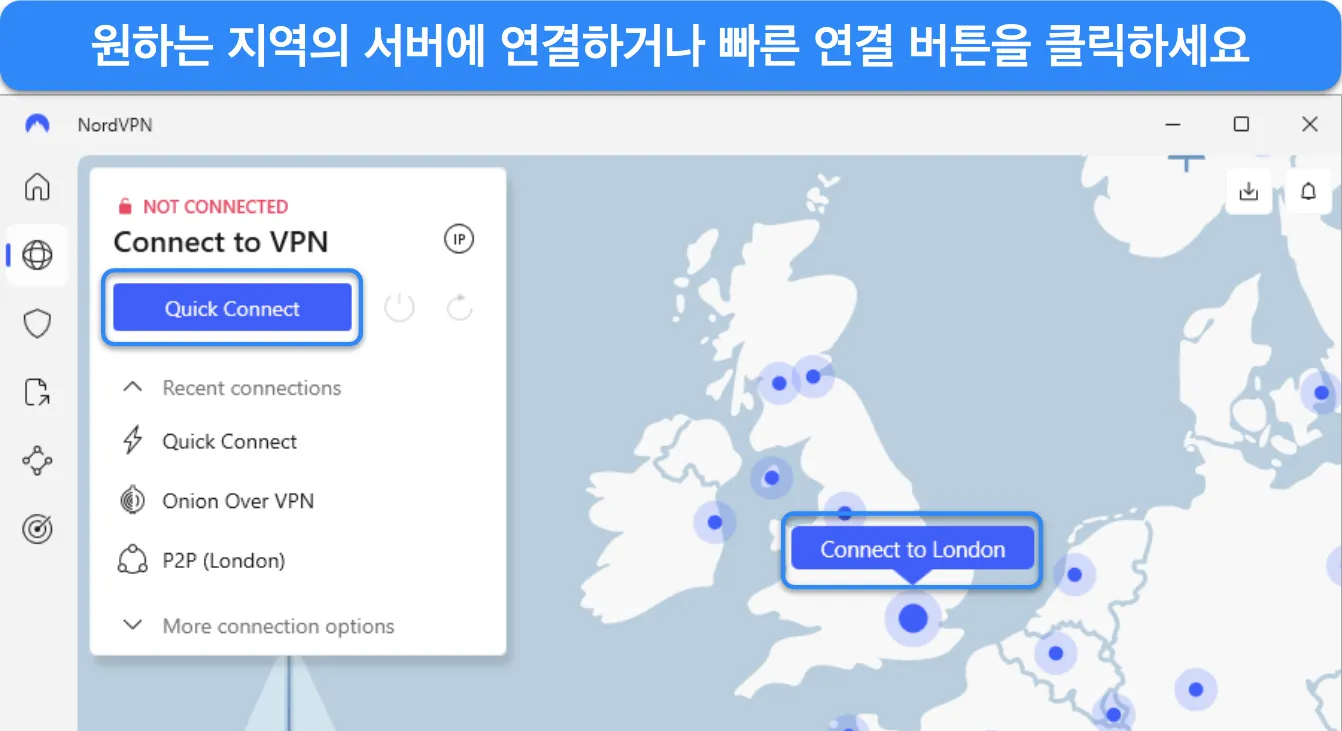Click the Connect to VPN heading
The image size is (1342, 731).
(221, 242)
